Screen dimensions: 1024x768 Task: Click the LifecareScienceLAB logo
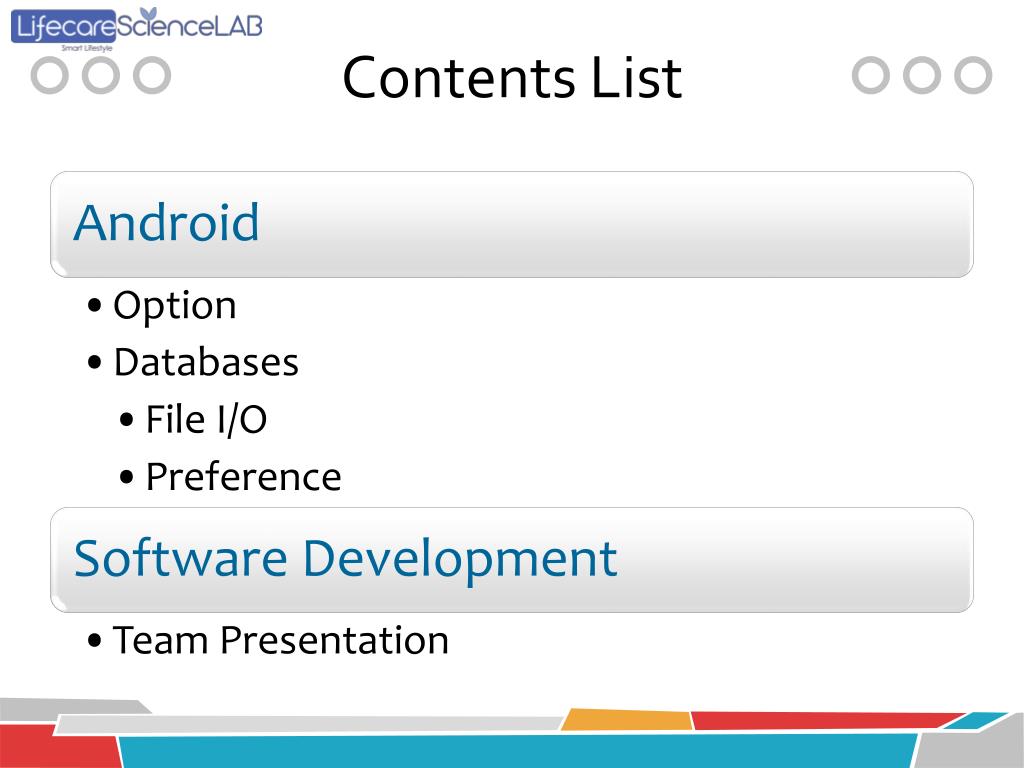pos(136,28)
